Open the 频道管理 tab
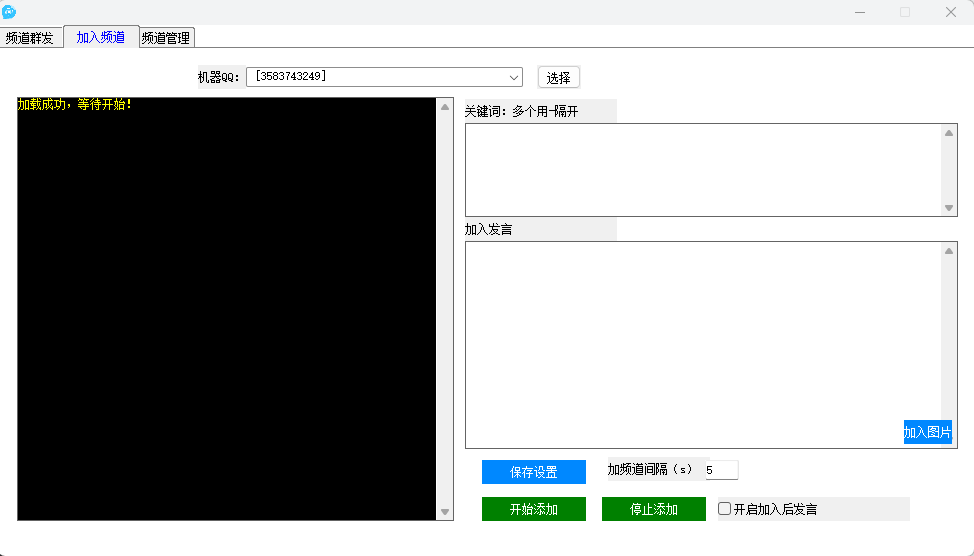The image size is (974, 556). 165,38
